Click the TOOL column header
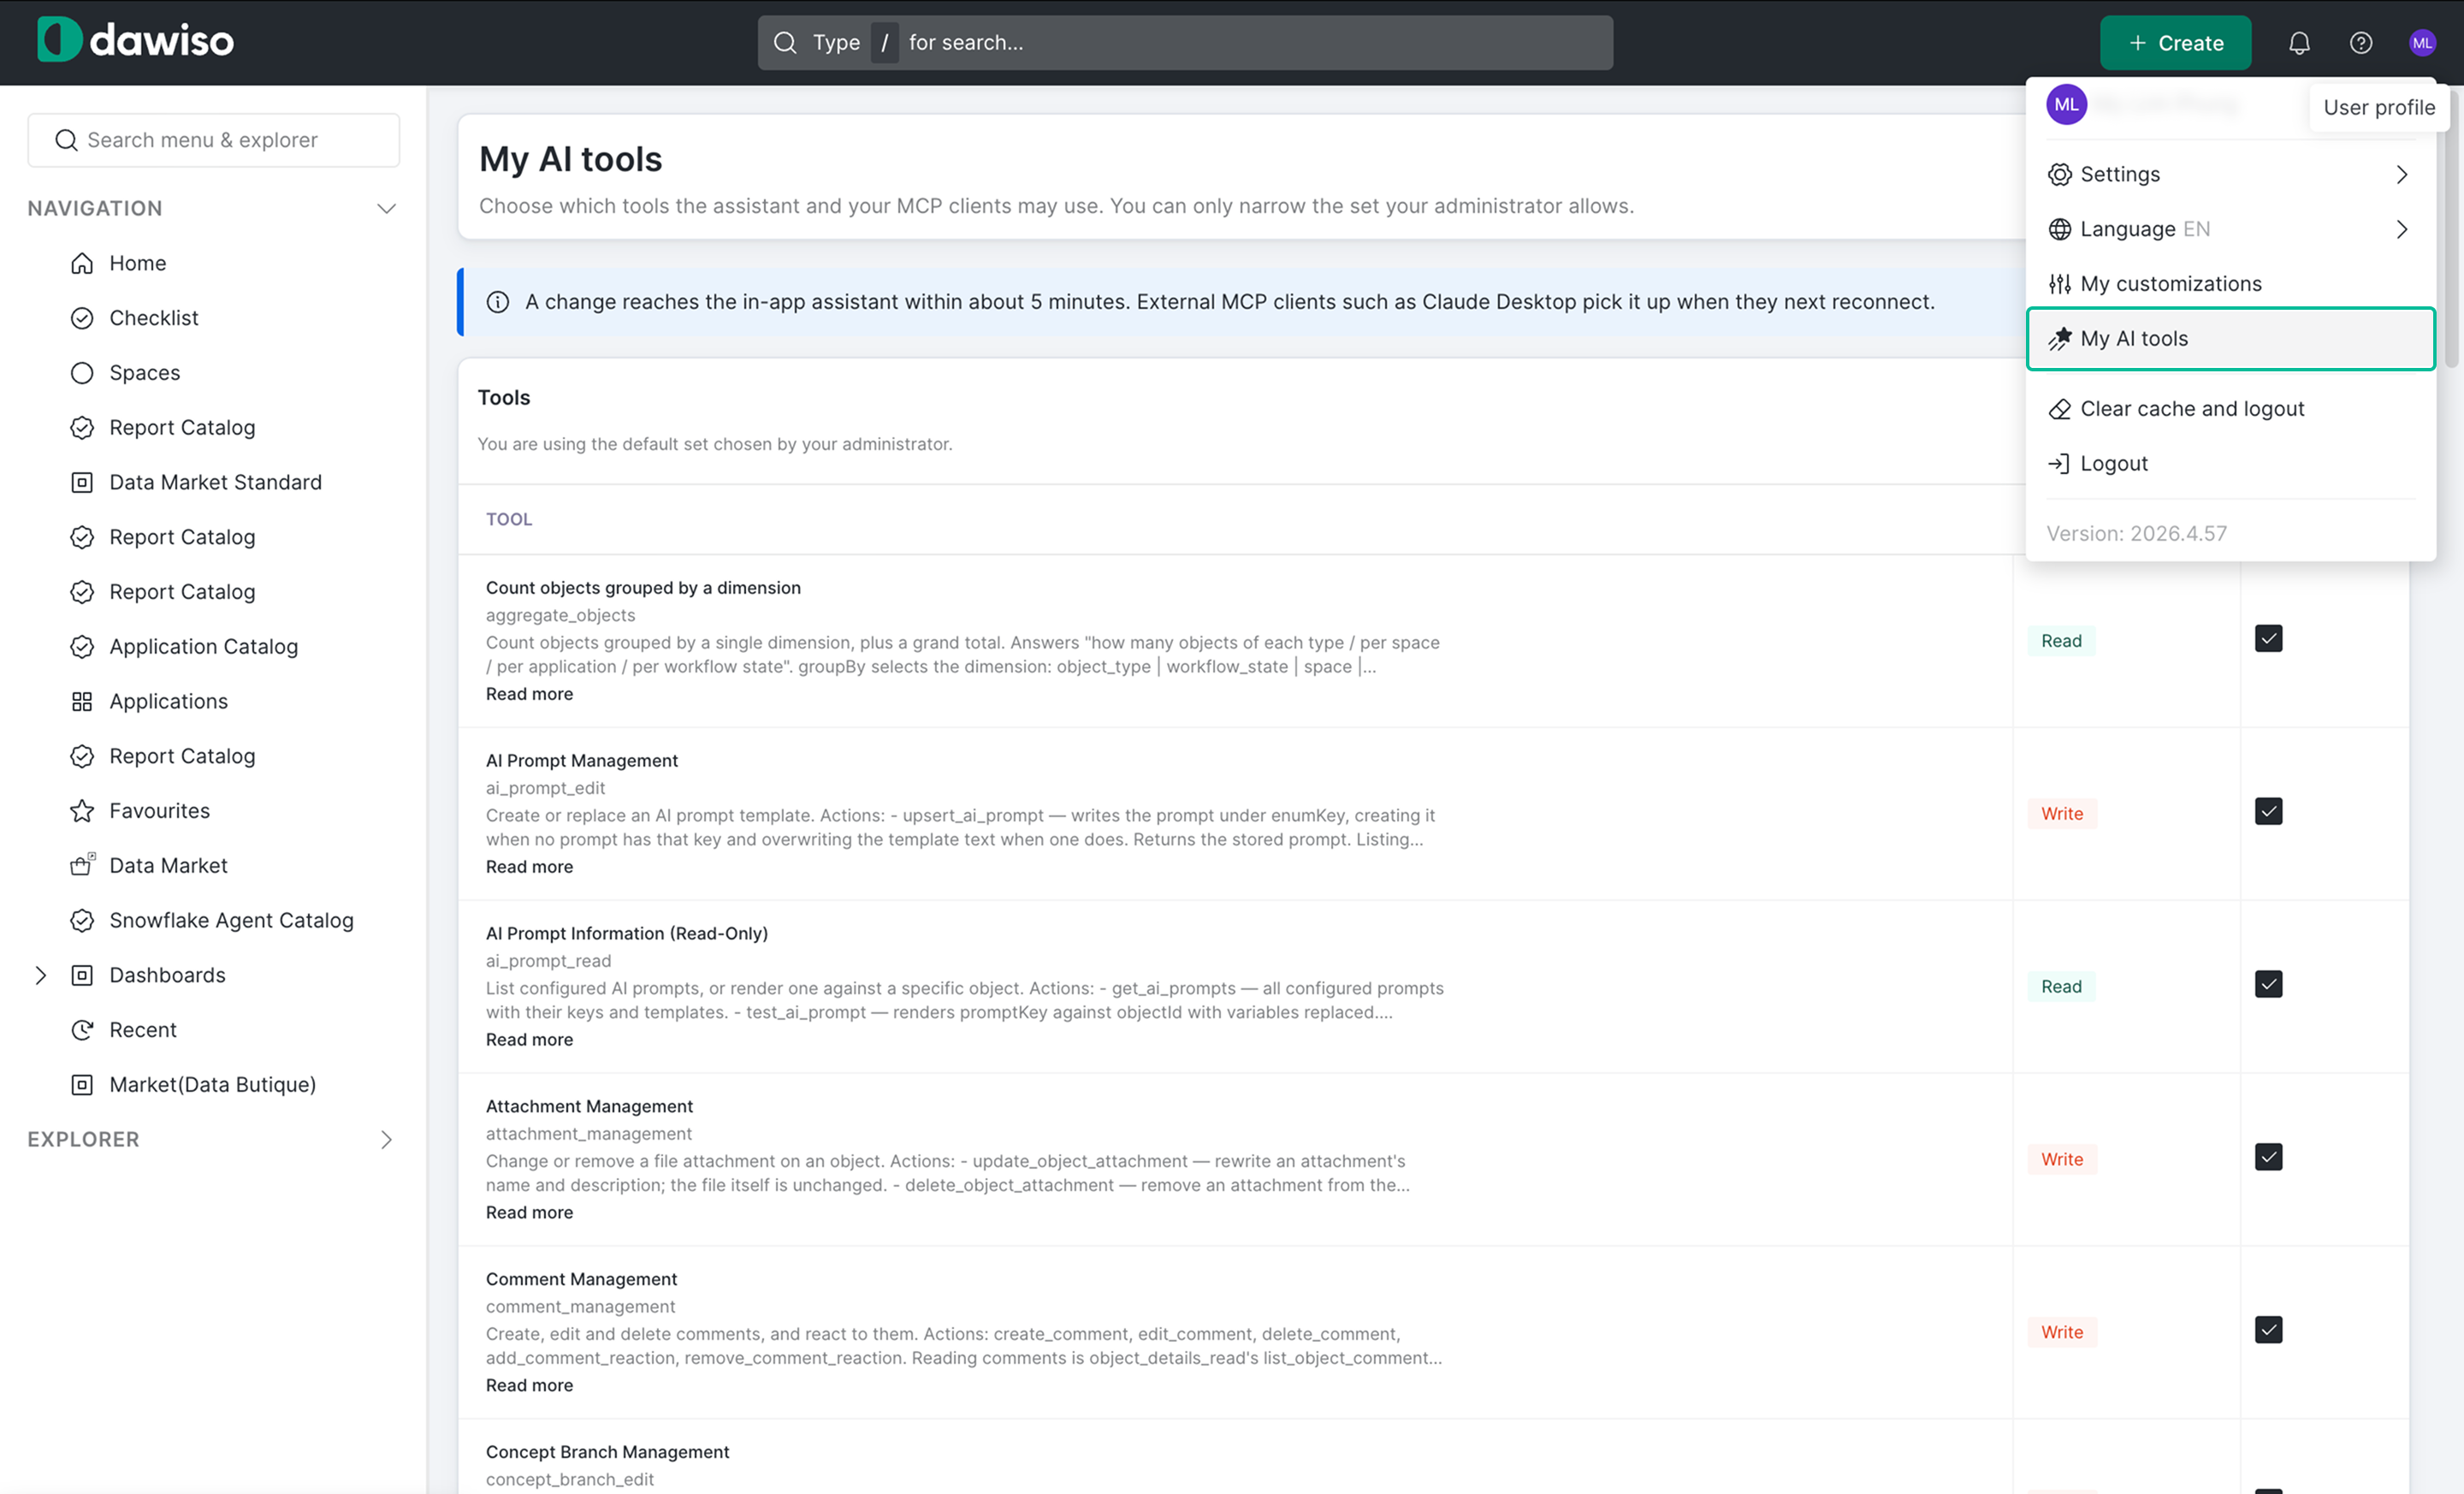 pos(509,519)
